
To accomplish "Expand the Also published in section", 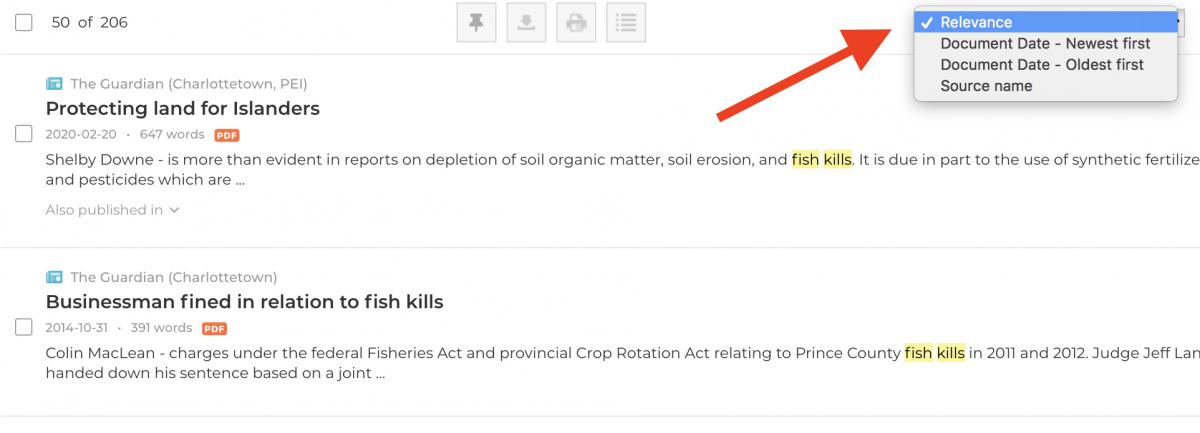I will click(112, 210).
